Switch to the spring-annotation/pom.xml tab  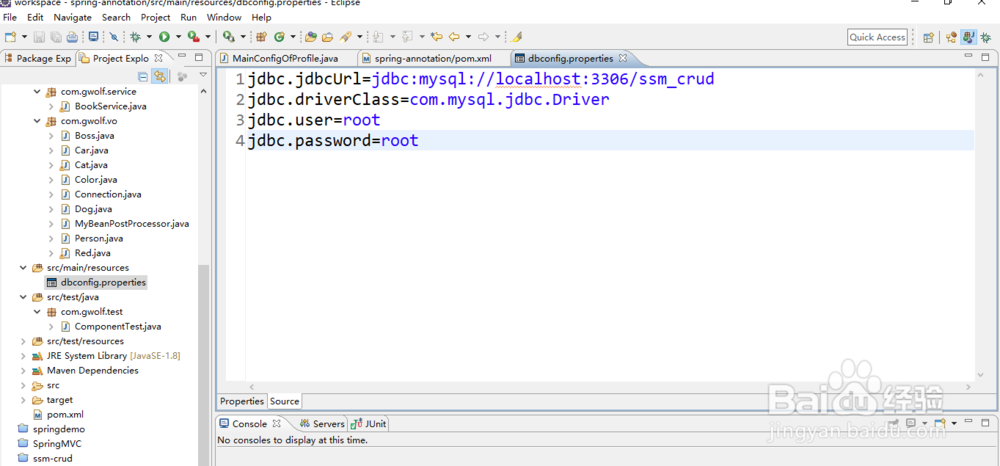(x=433, y=59)
